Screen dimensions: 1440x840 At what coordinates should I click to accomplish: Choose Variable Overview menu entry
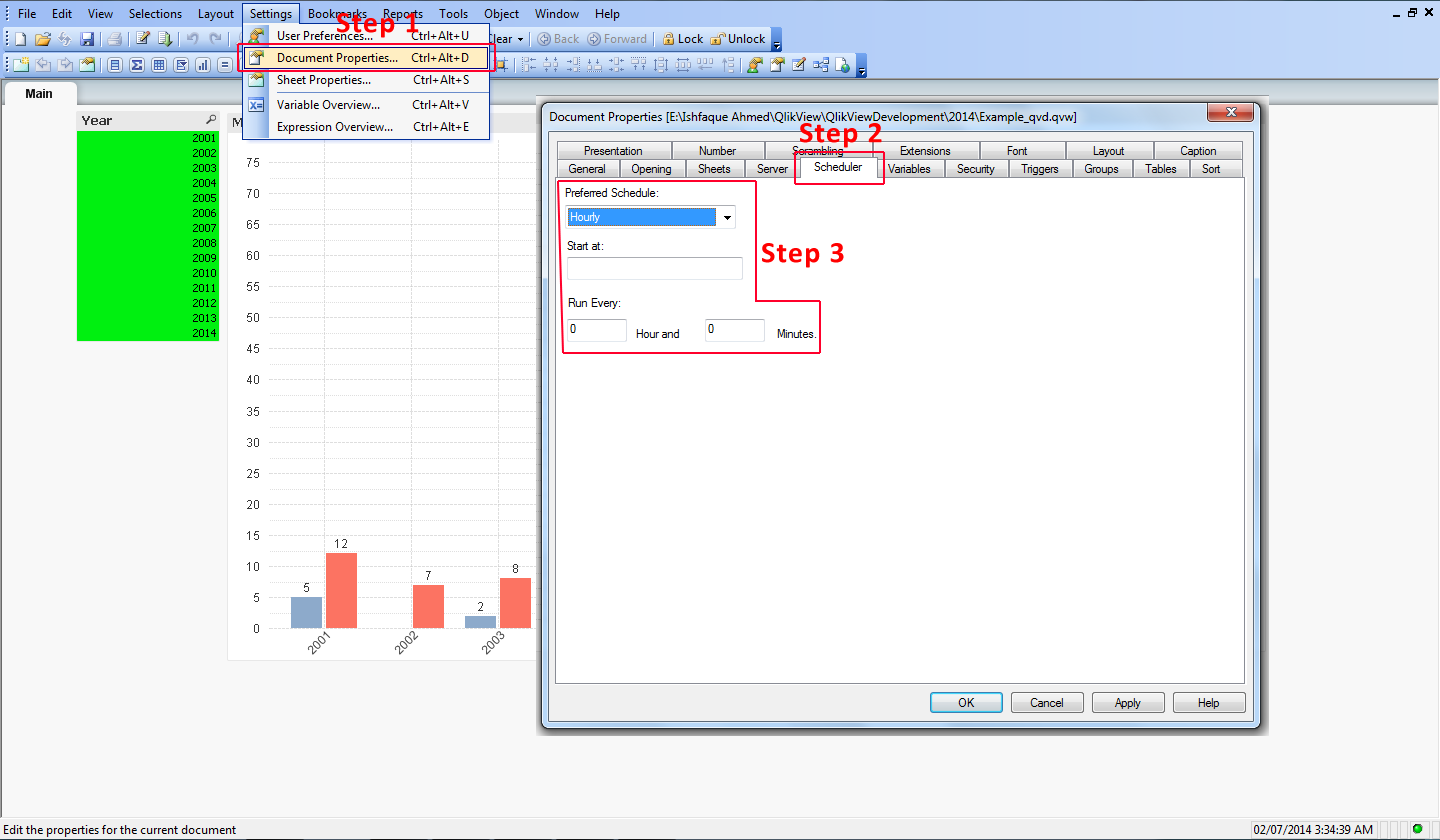pos(366,104)
